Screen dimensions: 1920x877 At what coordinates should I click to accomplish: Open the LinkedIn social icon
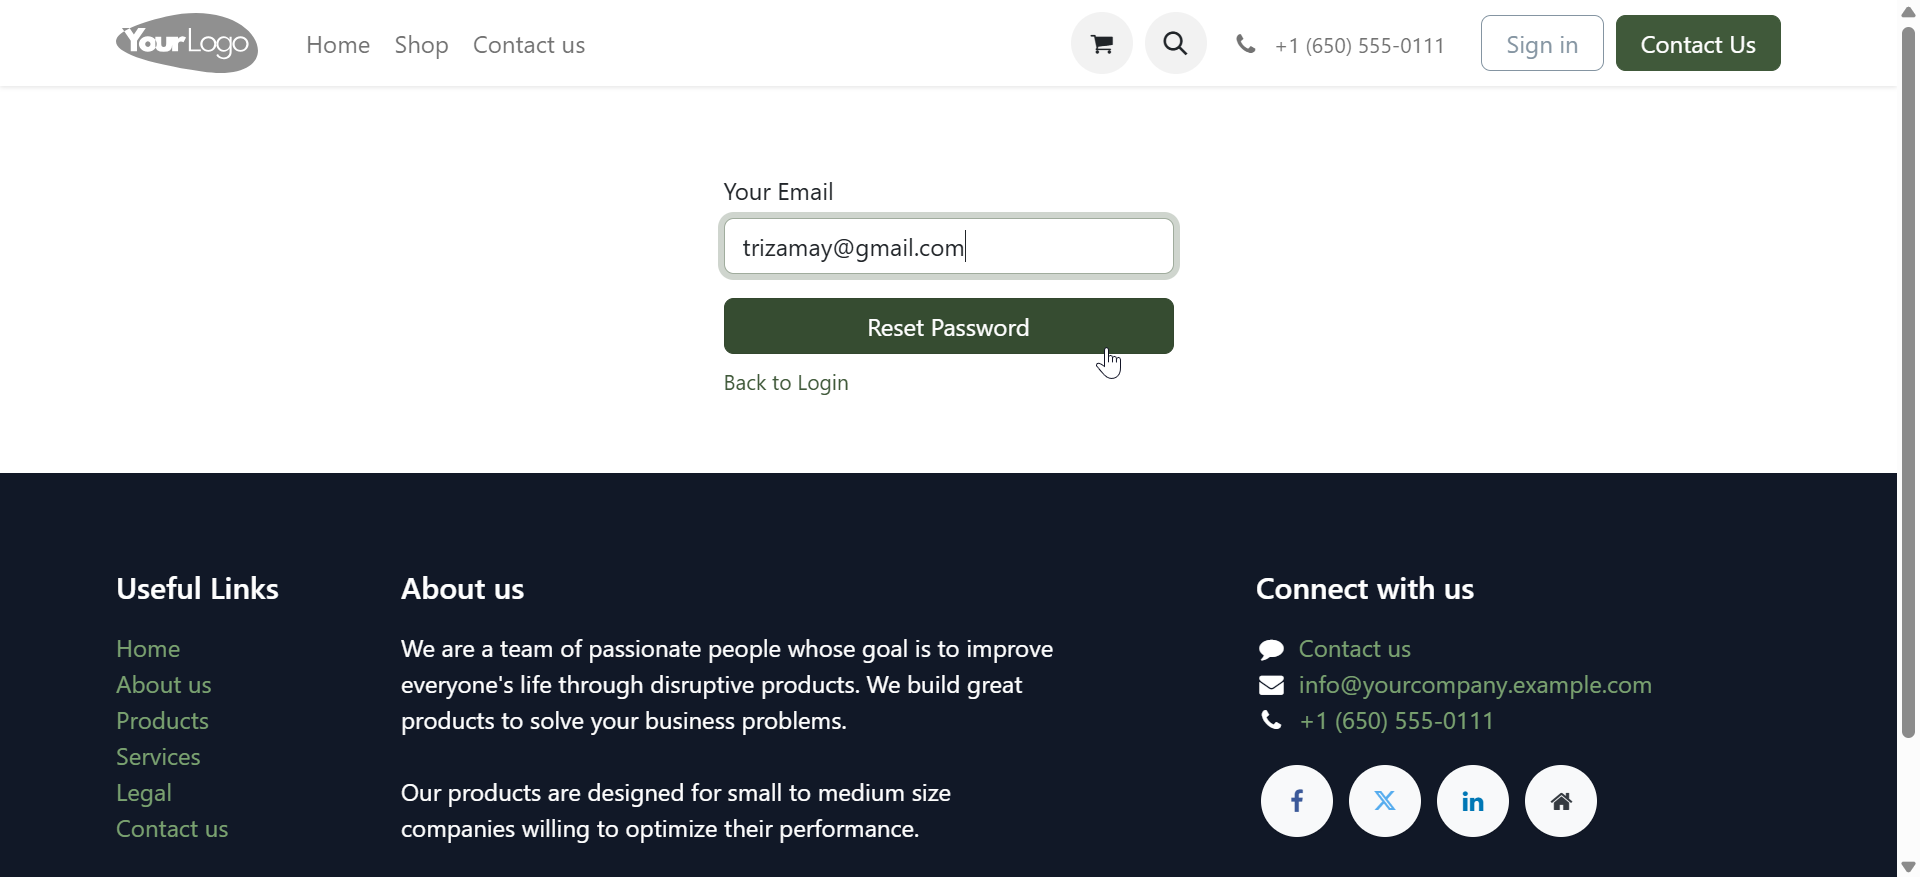1472,800
